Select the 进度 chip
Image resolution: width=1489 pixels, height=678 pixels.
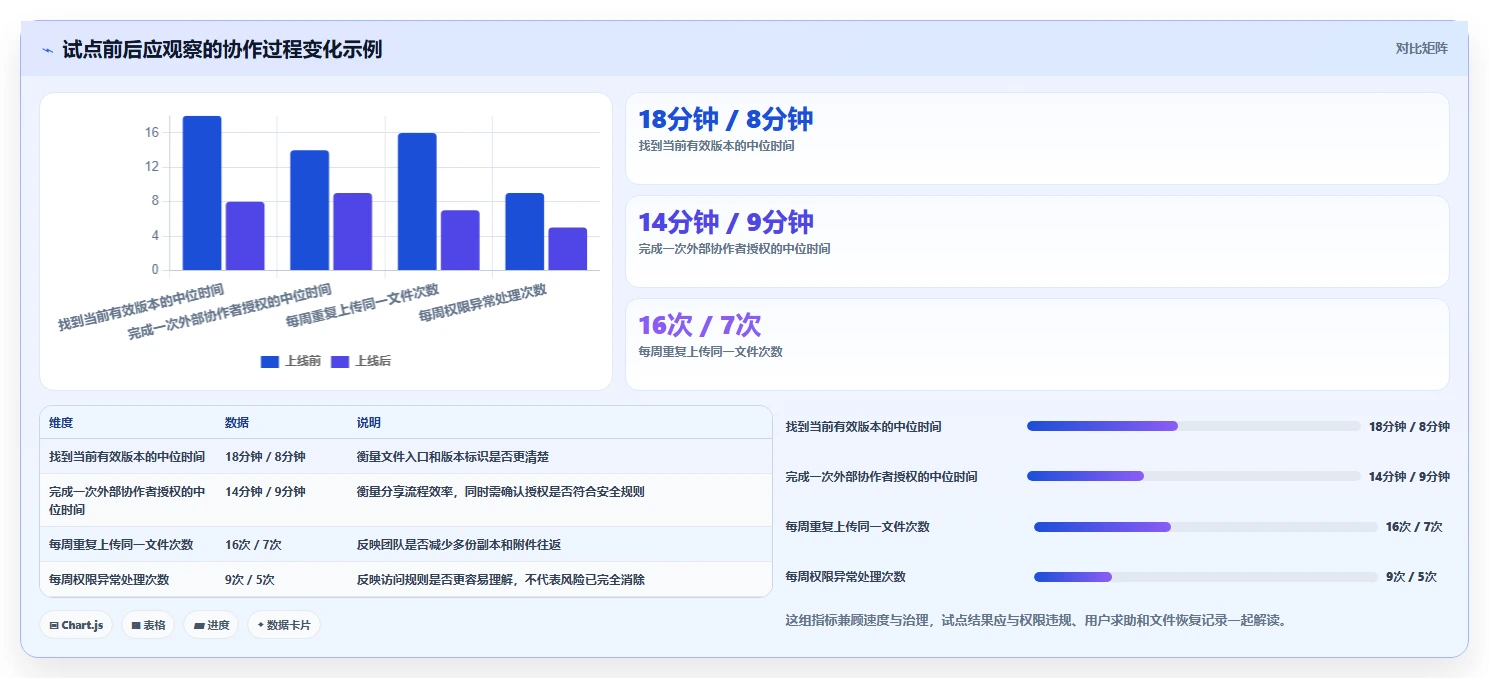(x=211, y=625)
